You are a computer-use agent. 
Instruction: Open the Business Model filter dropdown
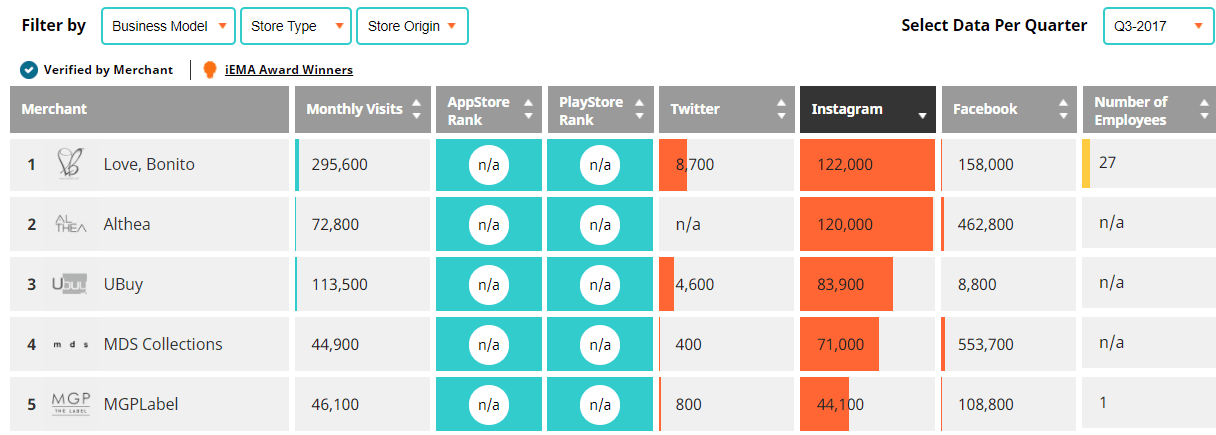click(x=168, y=26)
